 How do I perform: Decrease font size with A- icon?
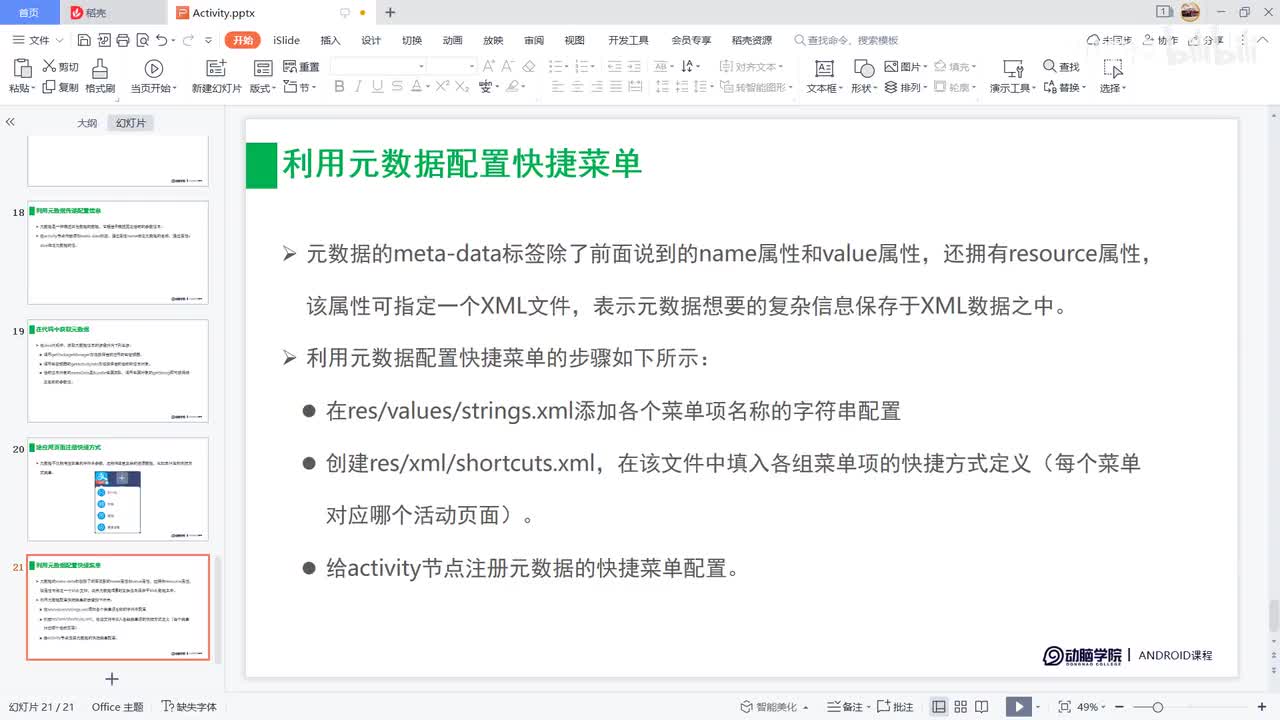pyautogui.click(x=509, y=66)
